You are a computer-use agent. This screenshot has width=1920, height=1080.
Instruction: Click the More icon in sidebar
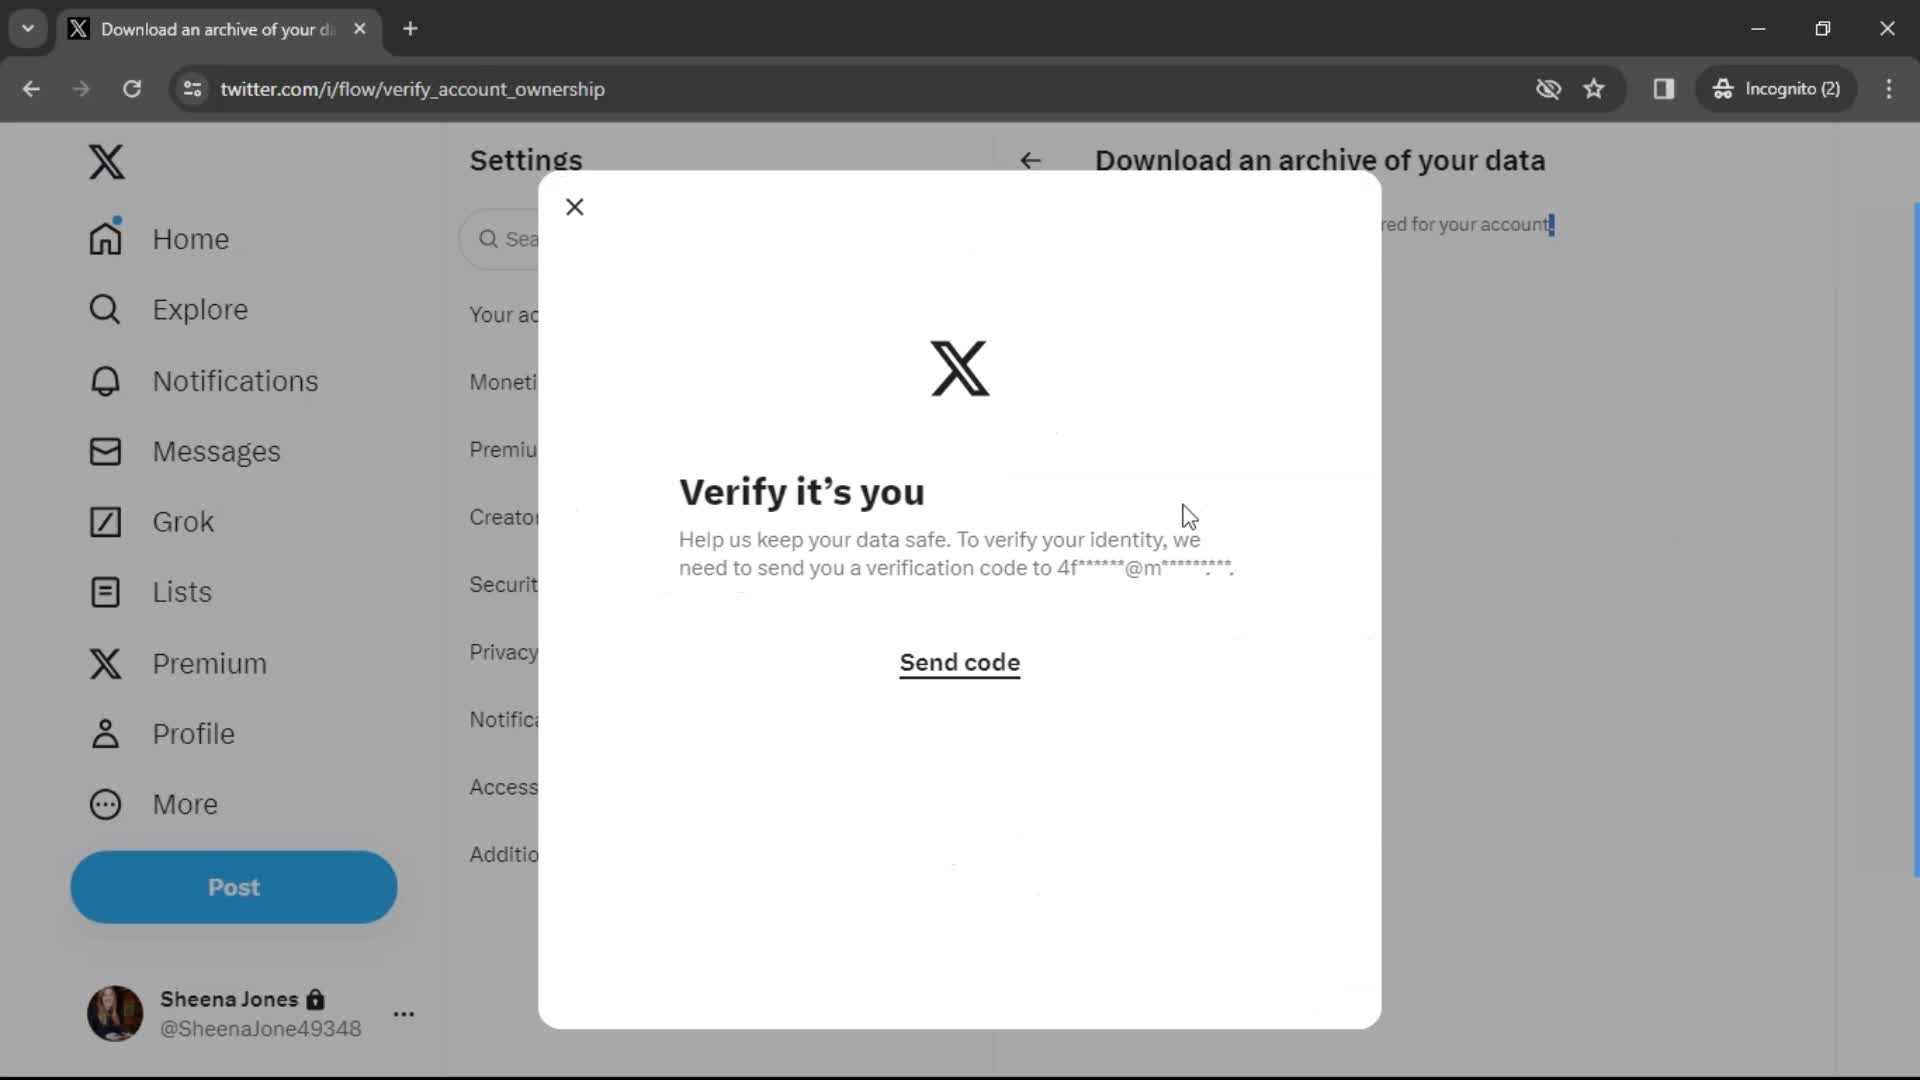click(x=105, y=804)
